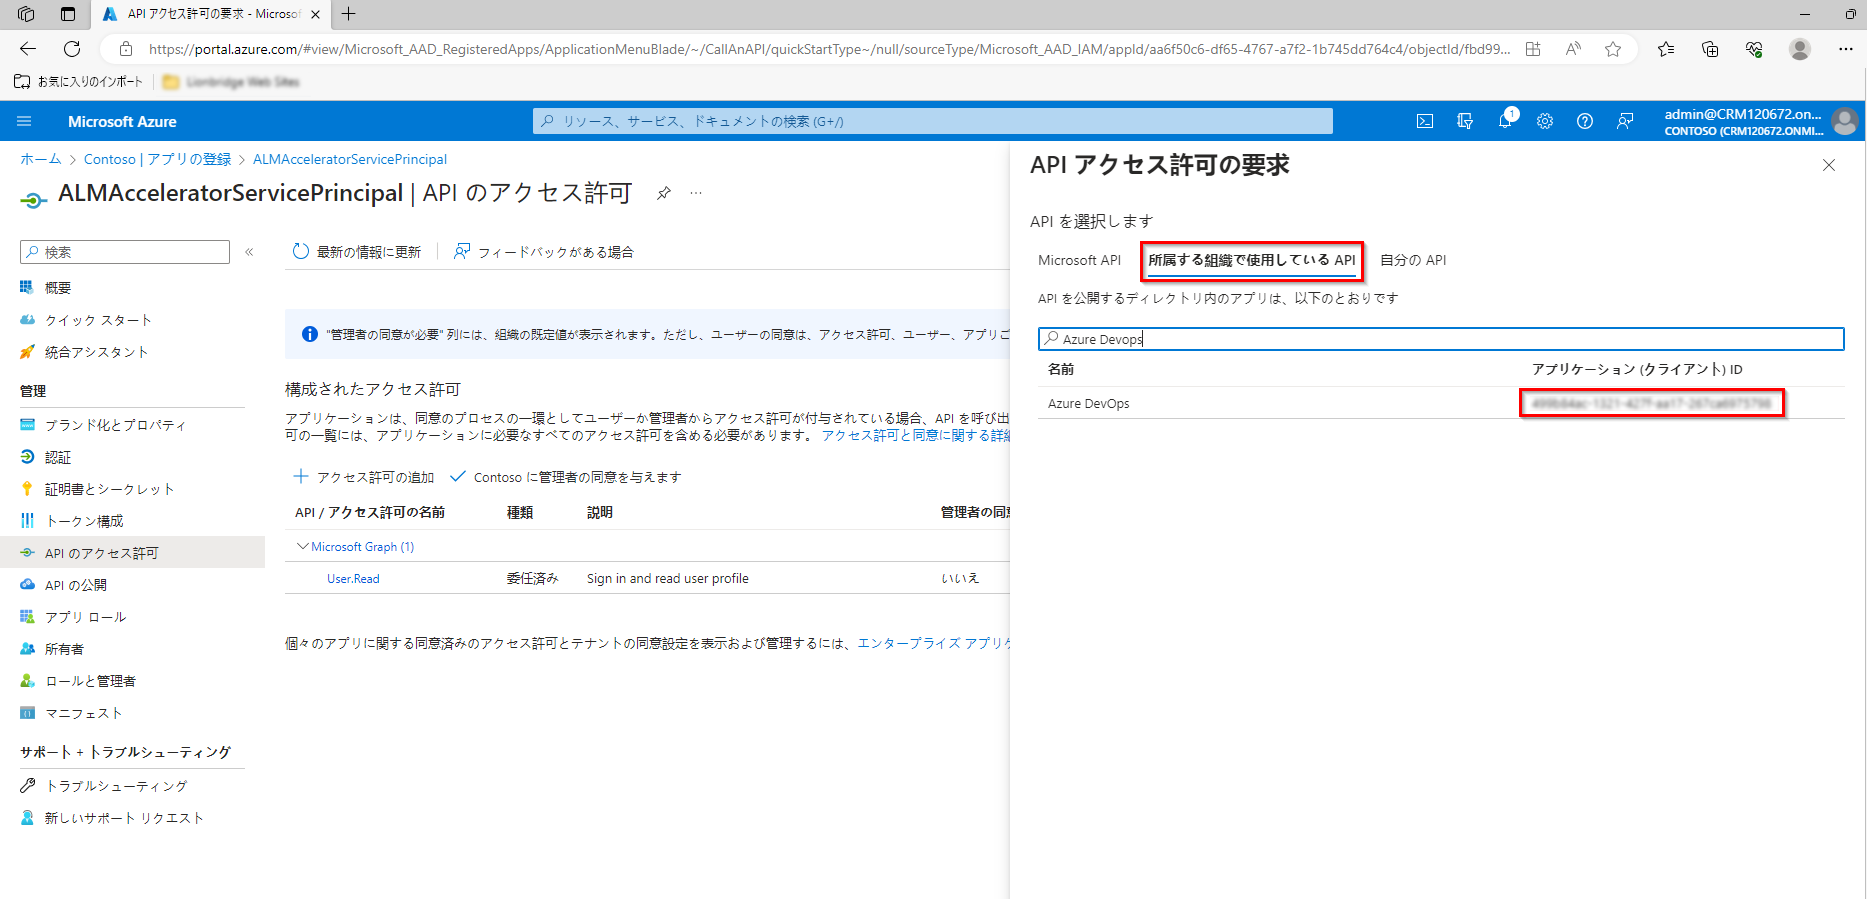Click フィードバックがある場合 toolbar item
Screen dimensions: 1867x899
click(544, 252)
